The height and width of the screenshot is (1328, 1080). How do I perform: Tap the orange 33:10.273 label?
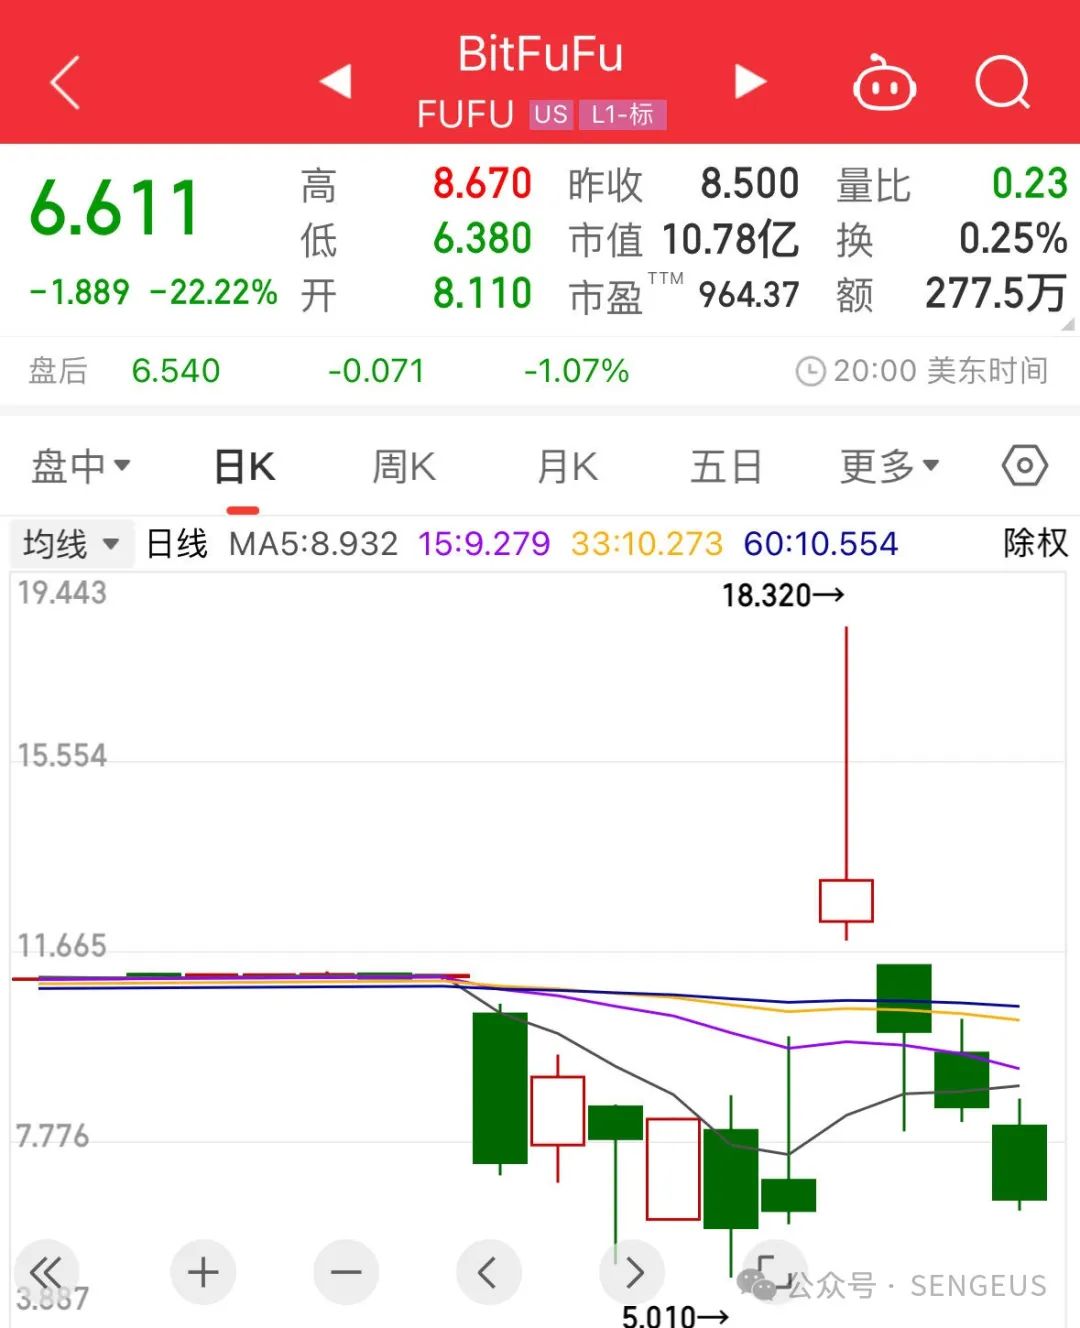[647, 544]
